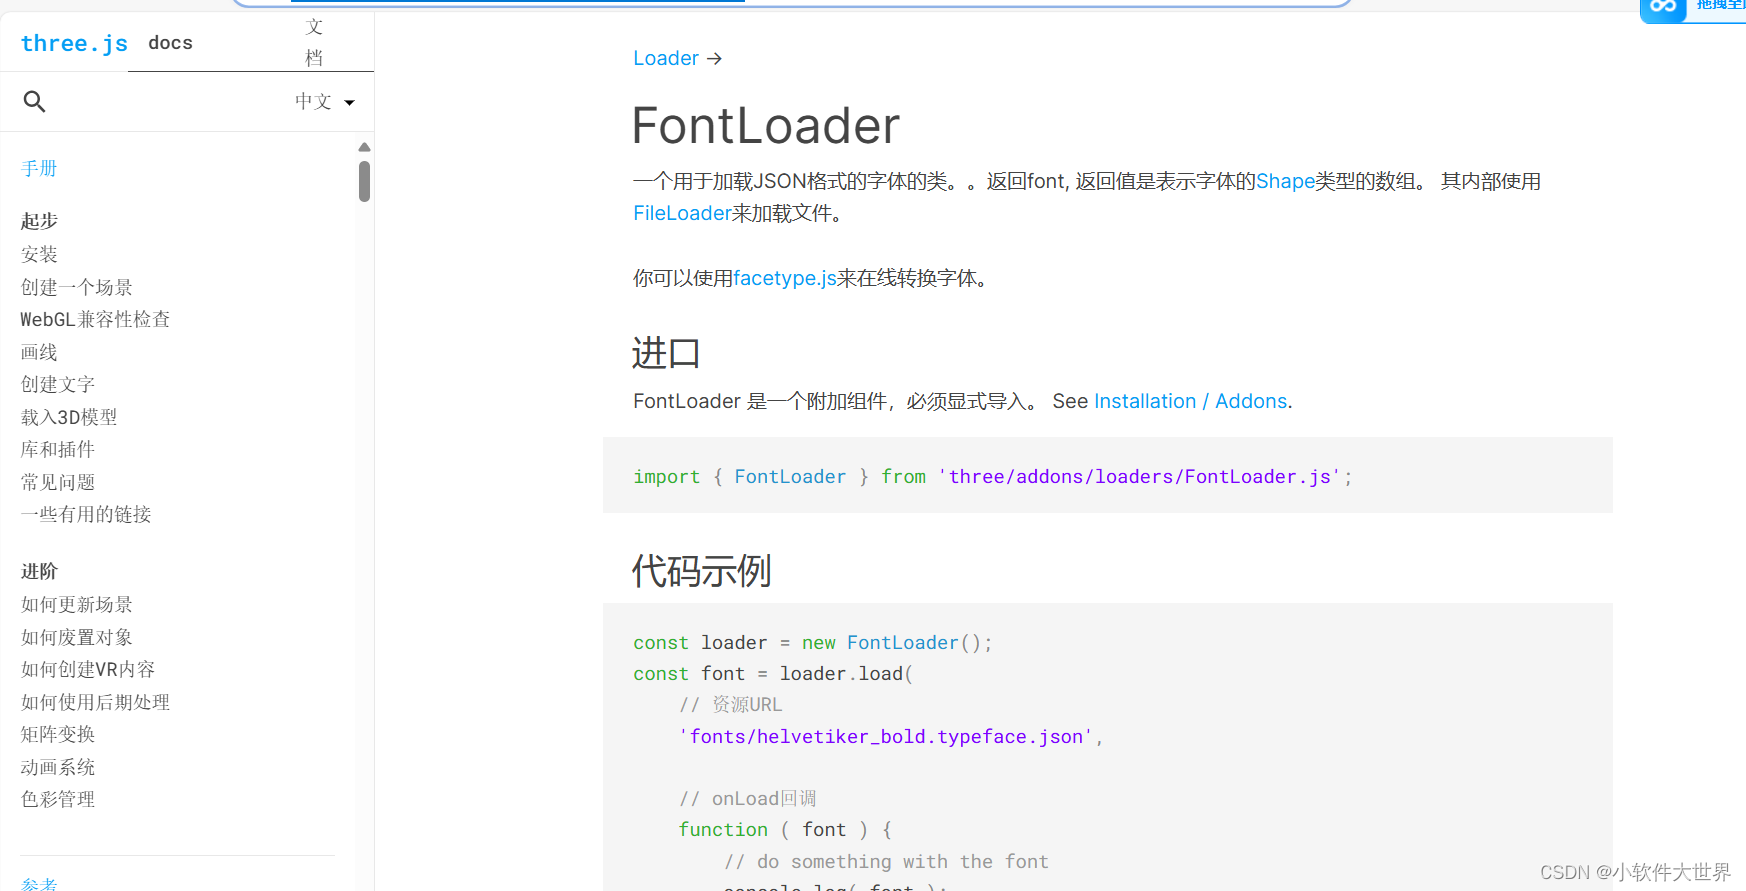Open the 库和插件 page

click(x=58, y=450)
